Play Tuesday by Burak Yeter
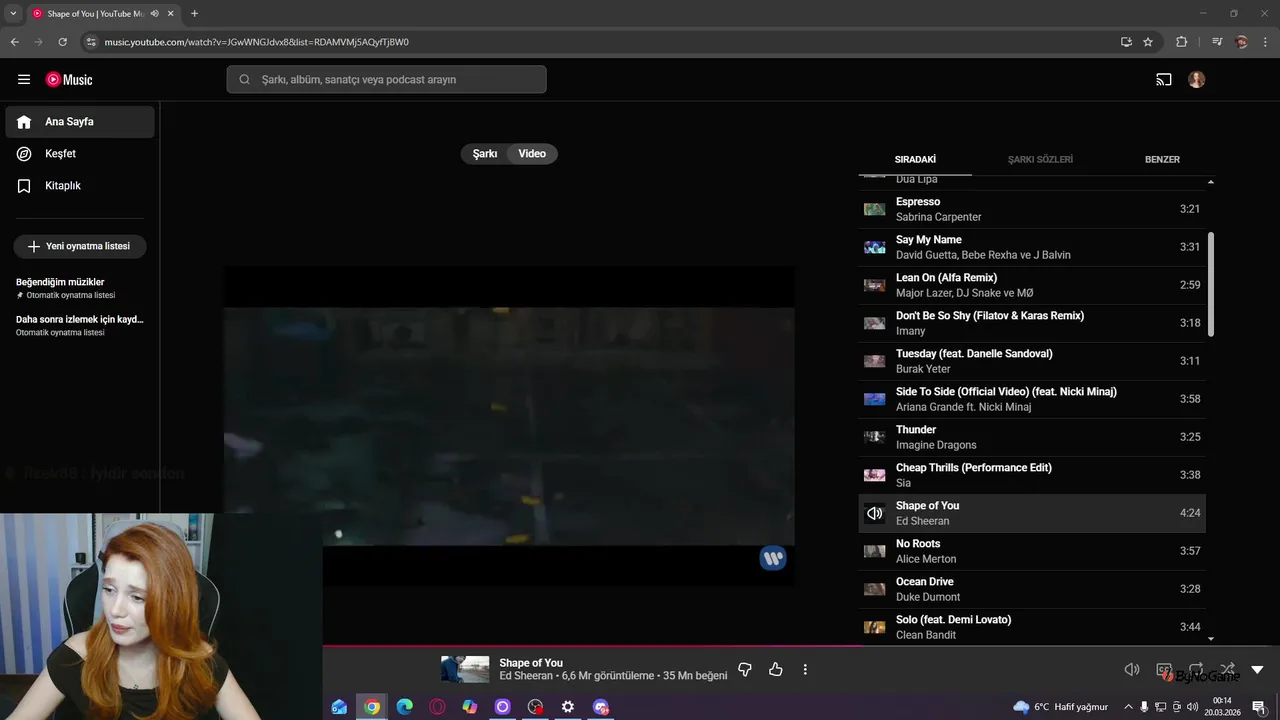1280x720 pixels. (x=1032, y=361)
